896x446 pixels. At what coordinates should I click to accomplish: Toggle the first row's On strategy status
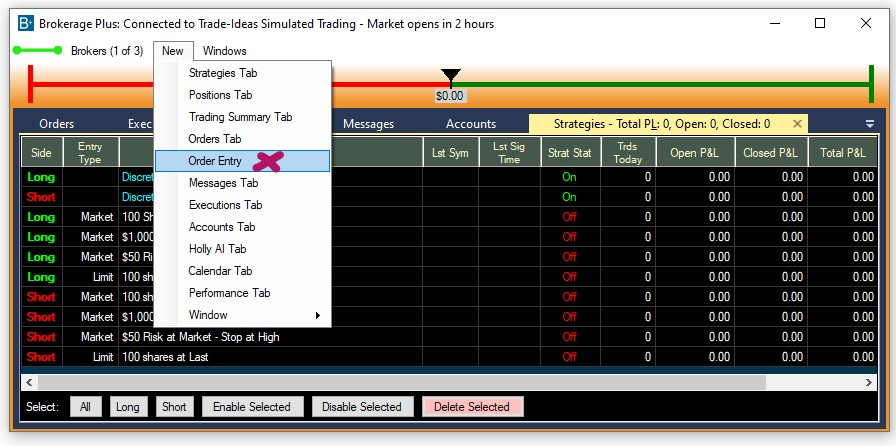click(x=569, y=177)
